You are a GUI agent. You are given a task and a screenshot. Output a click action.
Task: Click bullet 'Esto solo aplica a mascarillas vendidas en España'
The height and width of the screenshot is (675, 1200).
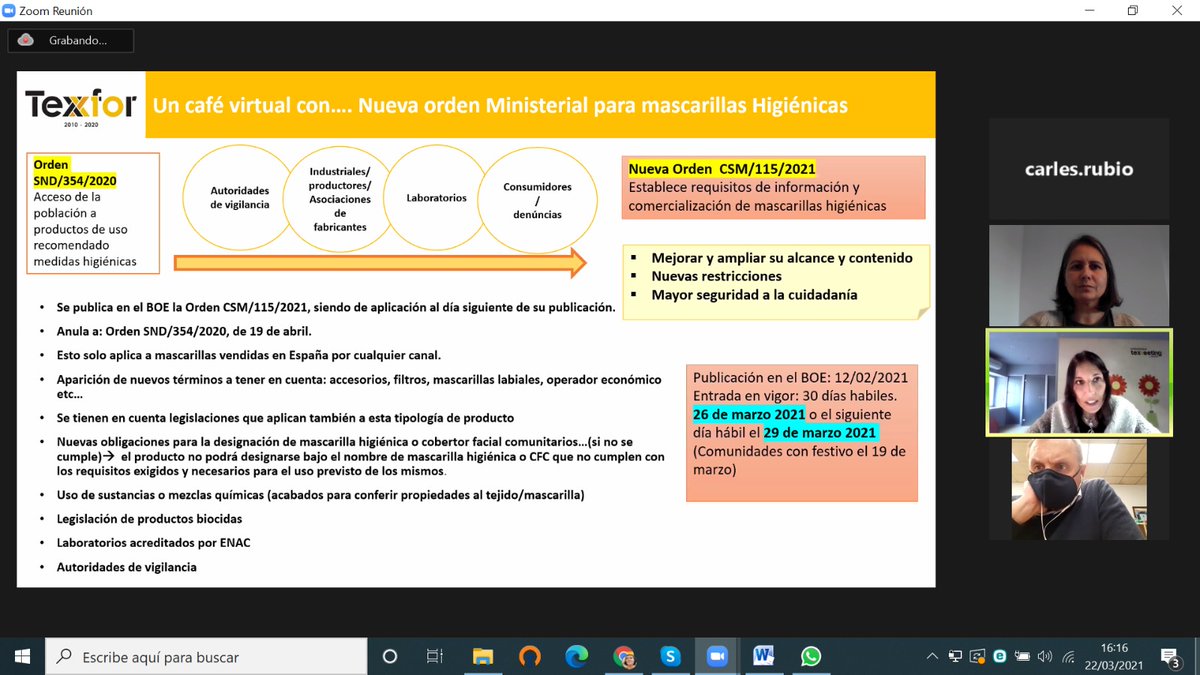tap(246, 355)
